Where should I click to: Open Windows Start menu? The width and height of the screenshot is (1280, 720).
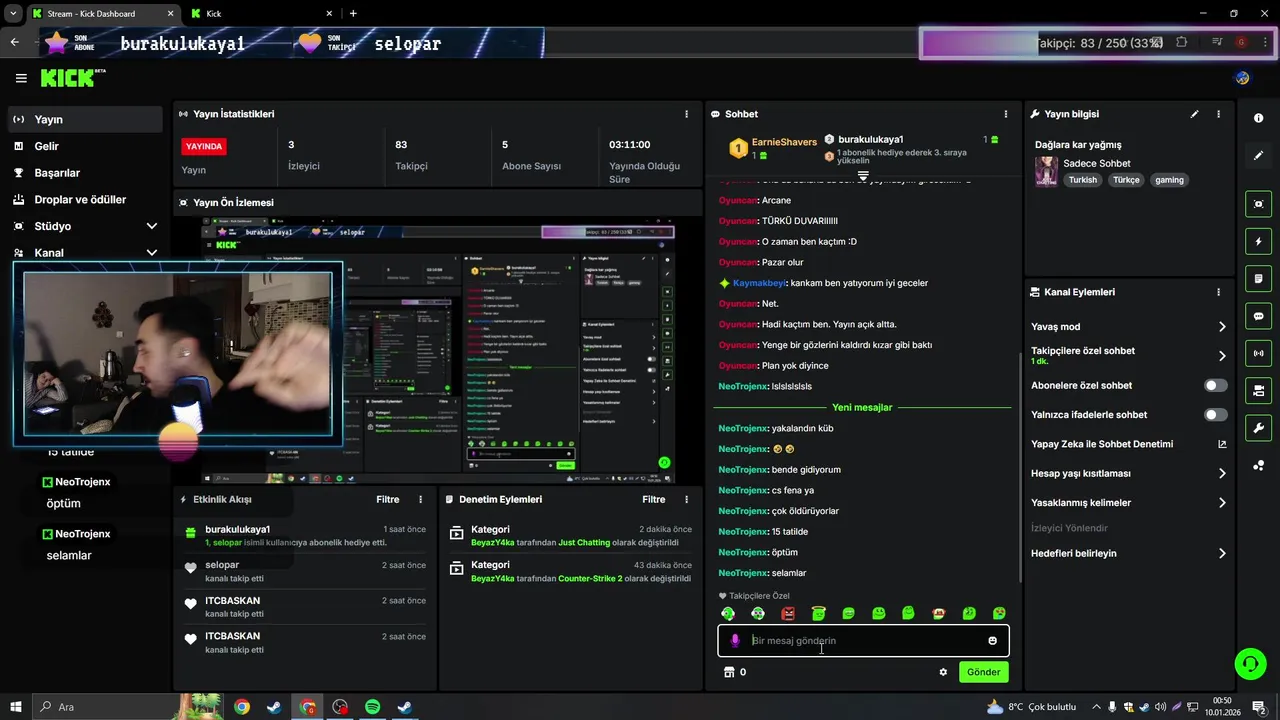(14, 707)
